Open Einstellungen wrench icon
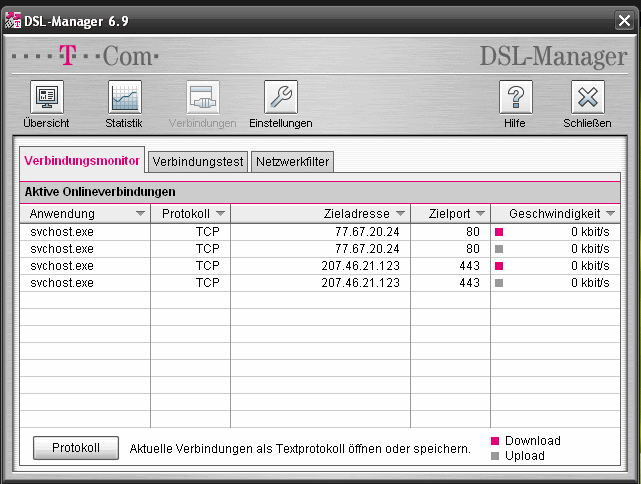 (281, 97)
